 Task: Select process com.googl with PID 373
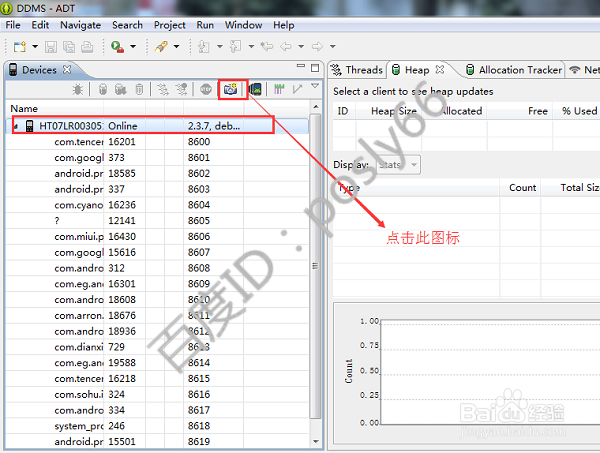[x=157, y=158]
